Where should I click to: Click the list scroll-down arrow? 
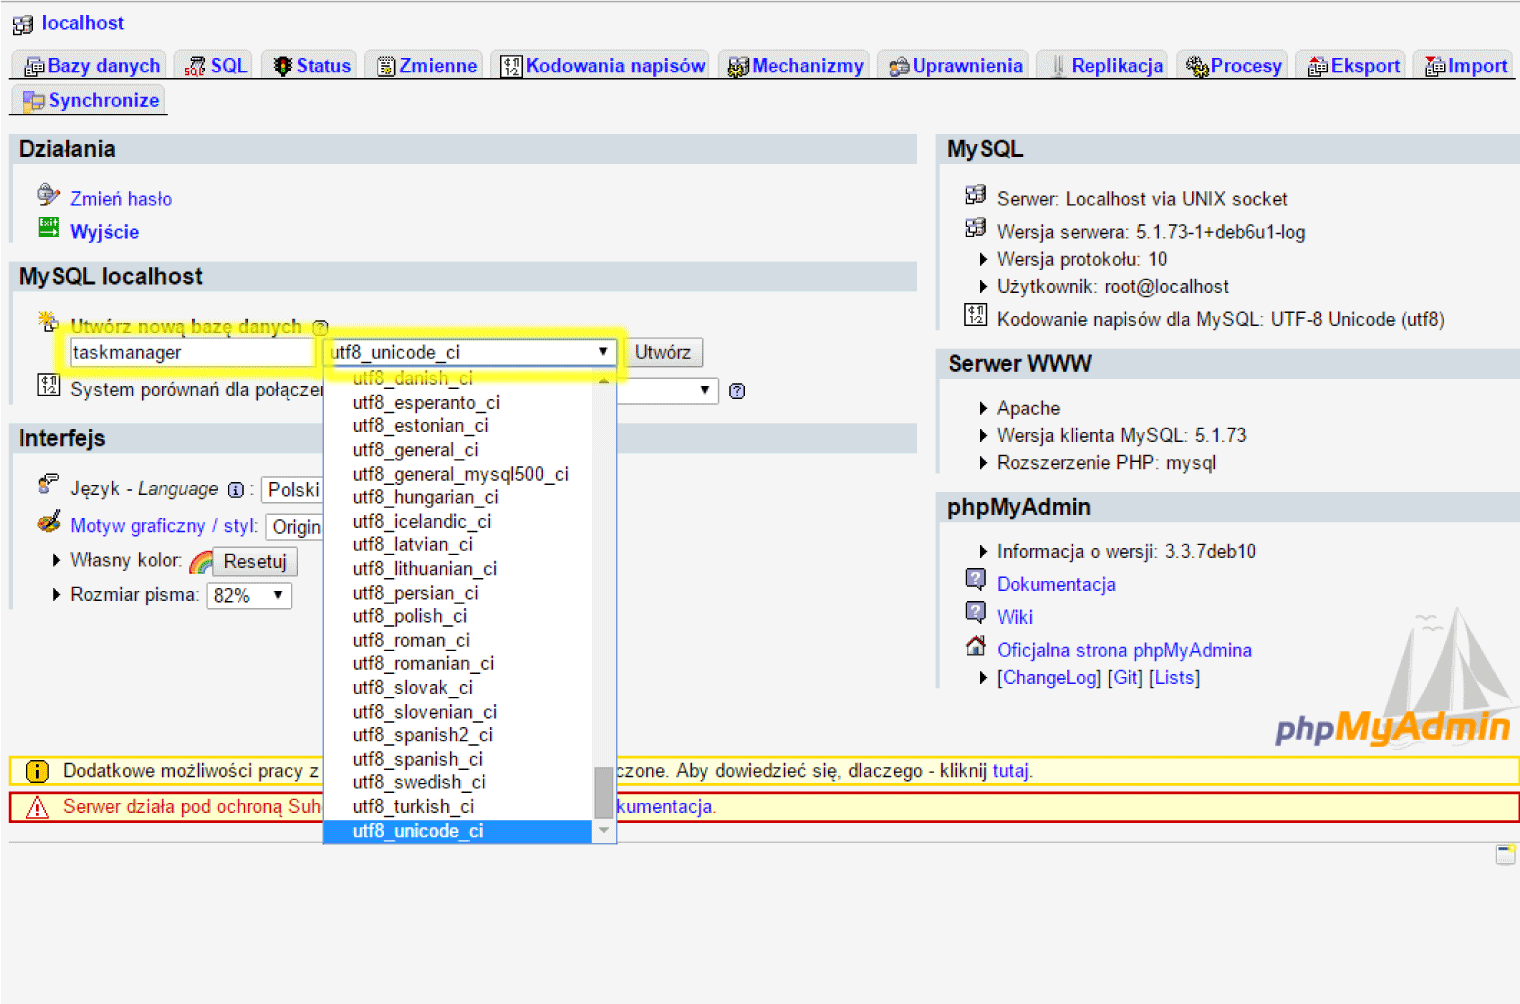click(x=603, y=831)
